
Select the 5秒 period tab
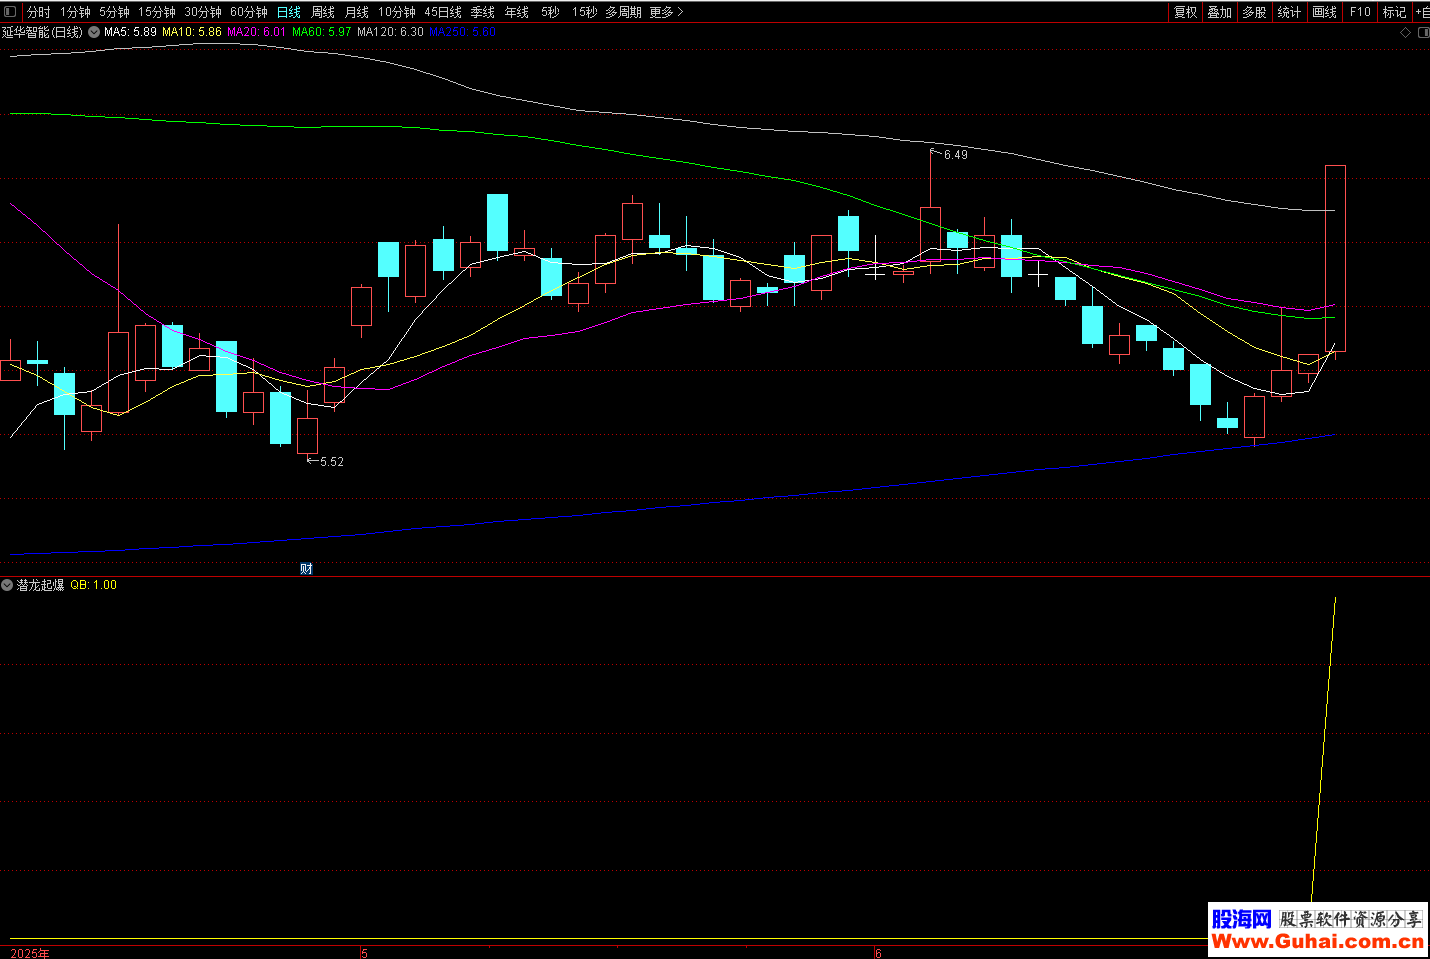pos(550,12)
